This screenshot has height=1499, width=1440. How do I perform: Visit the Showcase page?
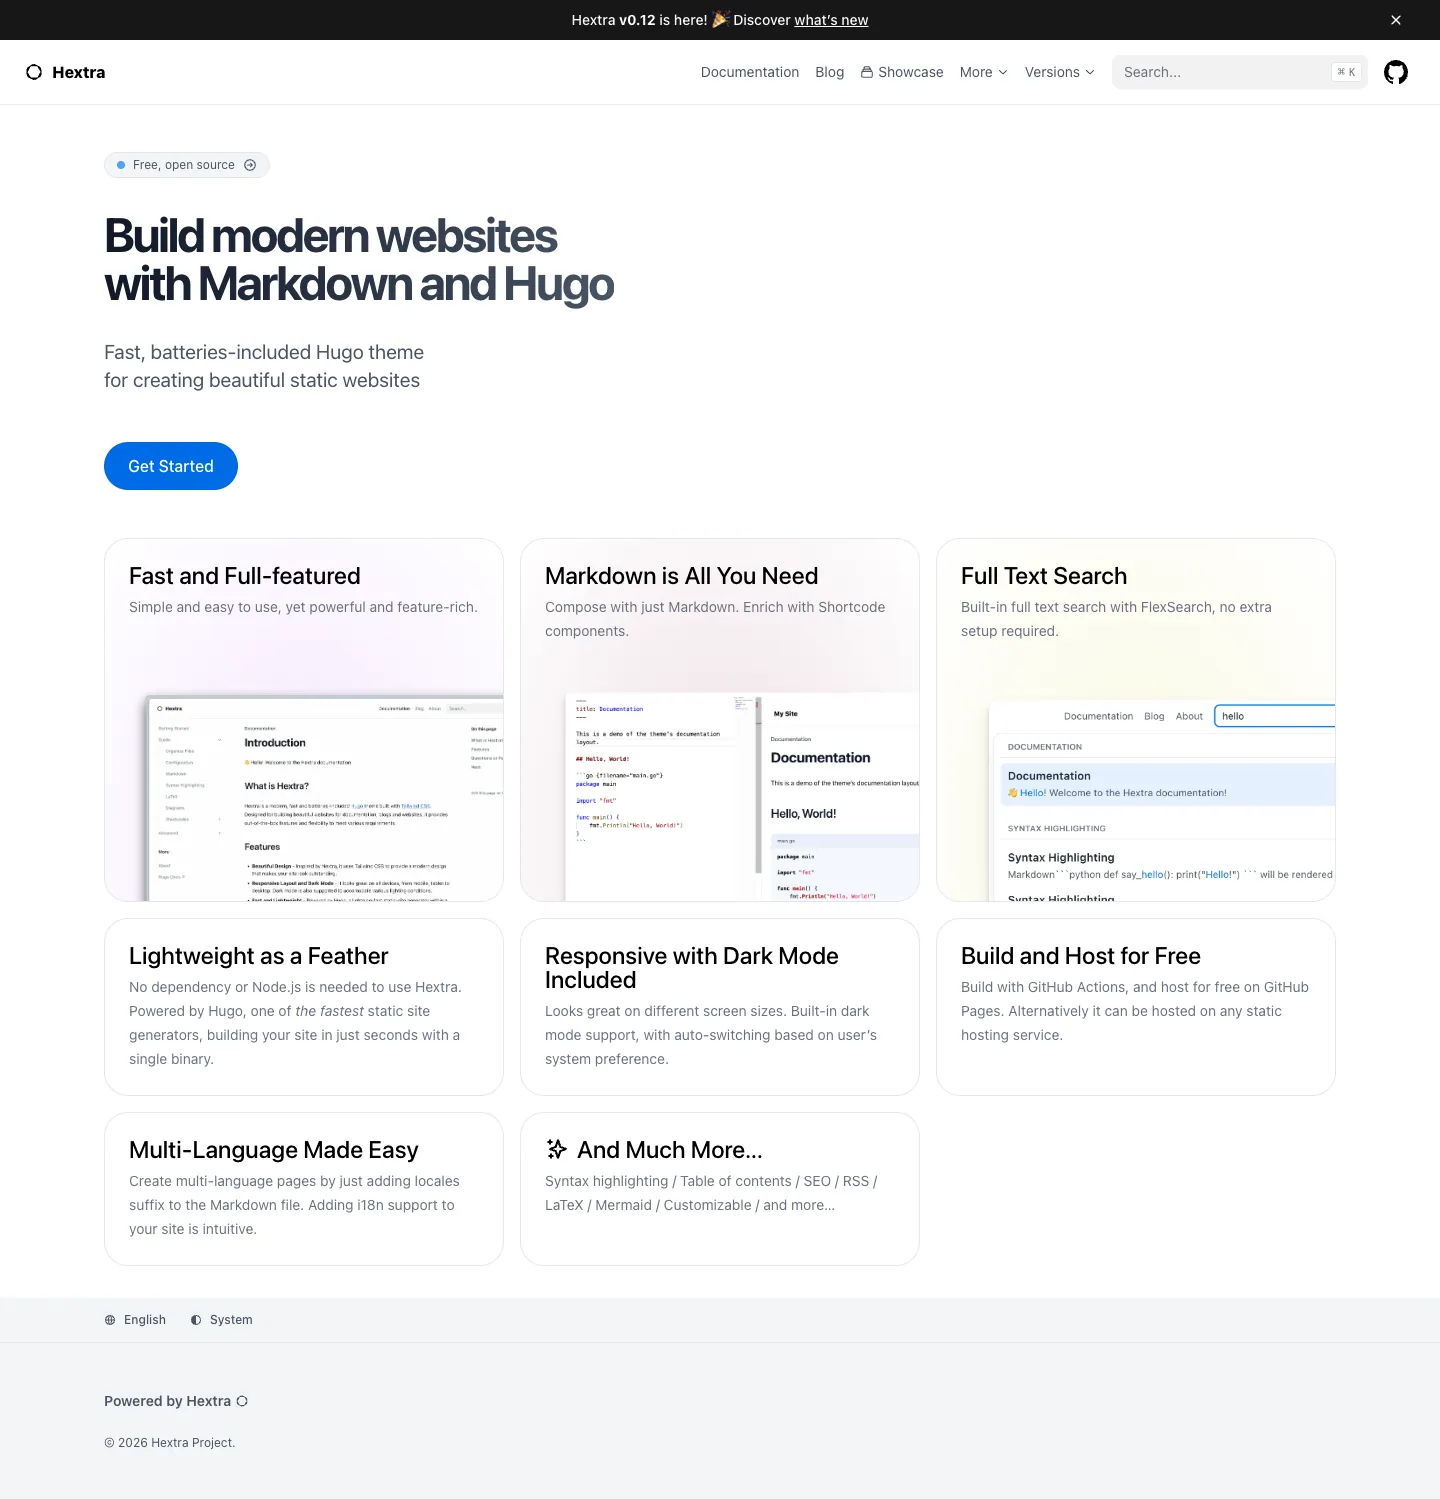pos(902,72)
